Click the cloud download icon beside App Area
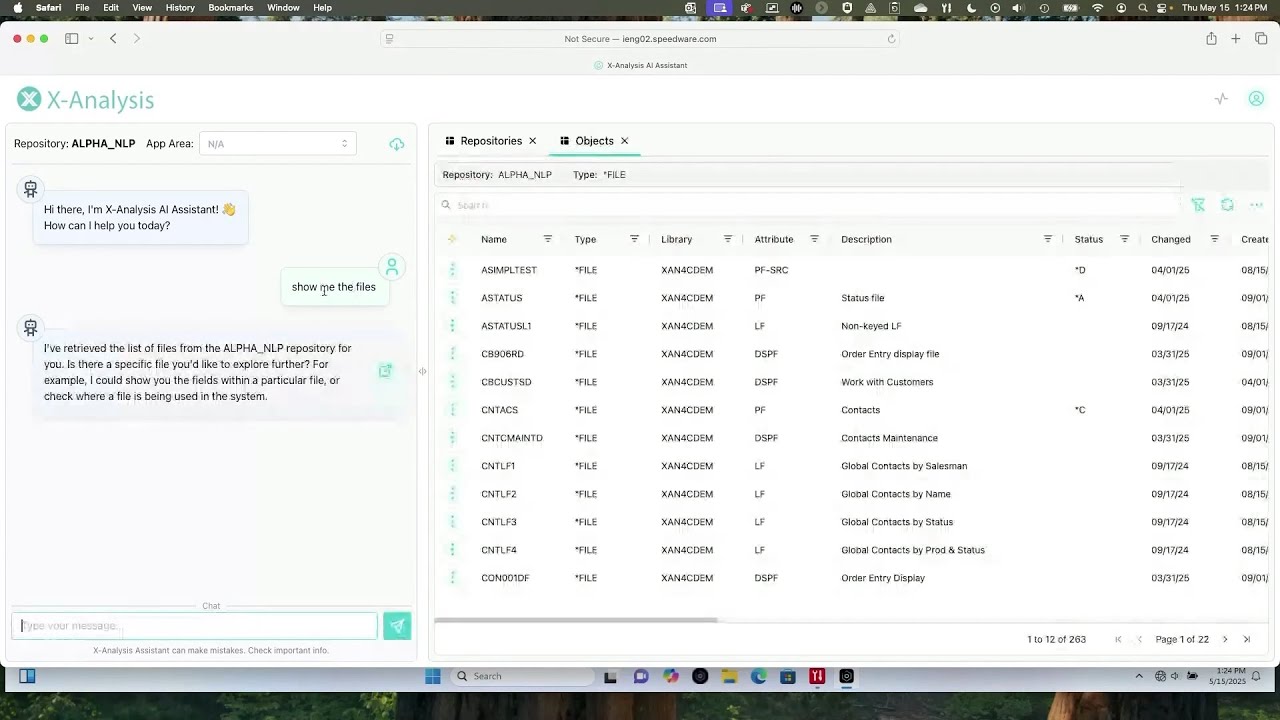 [397, 144]
